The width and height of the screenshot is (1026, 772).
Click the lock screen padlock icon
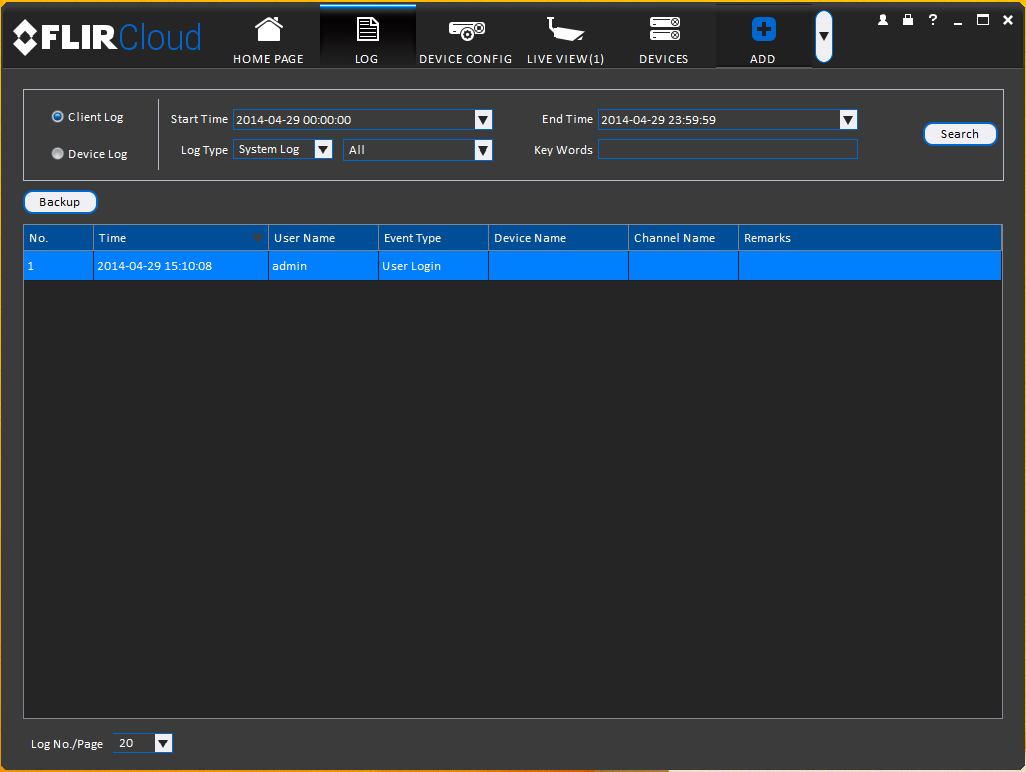[908, 20]
